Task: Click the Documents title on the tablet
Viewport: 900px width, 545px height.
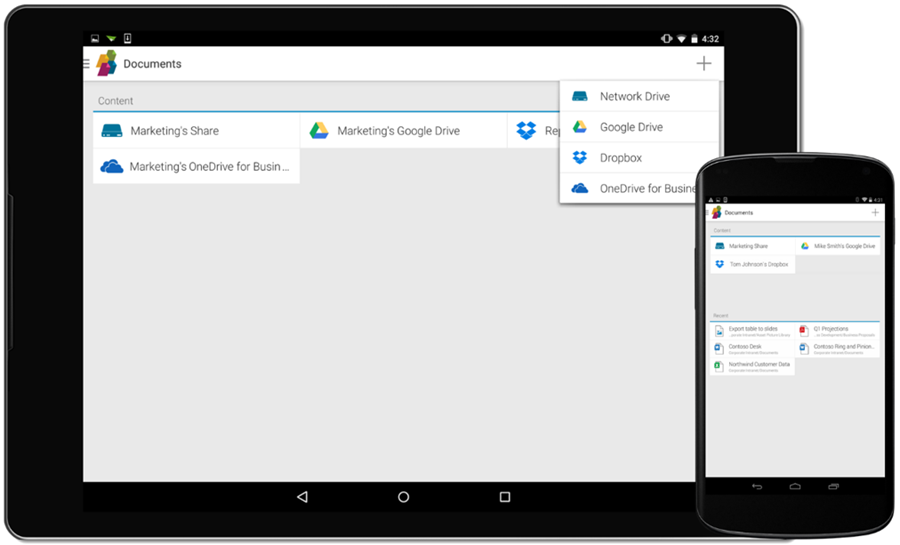Action: click(x=152, y=64)
